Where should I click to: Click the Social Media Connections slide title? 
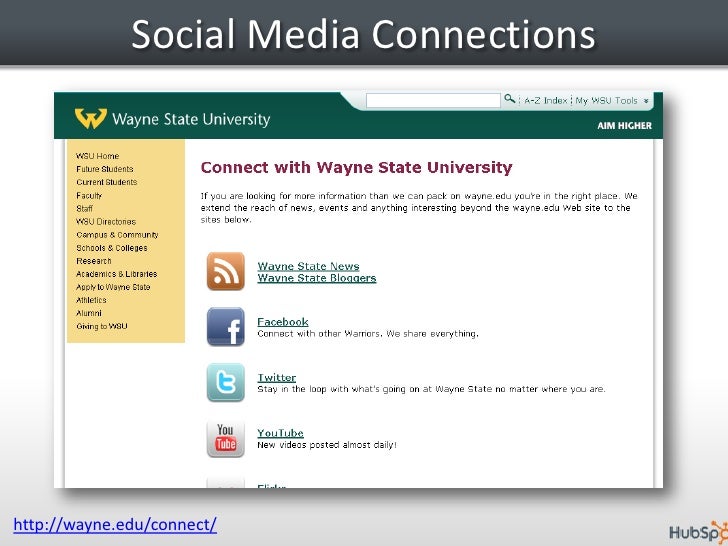point(363,34)
